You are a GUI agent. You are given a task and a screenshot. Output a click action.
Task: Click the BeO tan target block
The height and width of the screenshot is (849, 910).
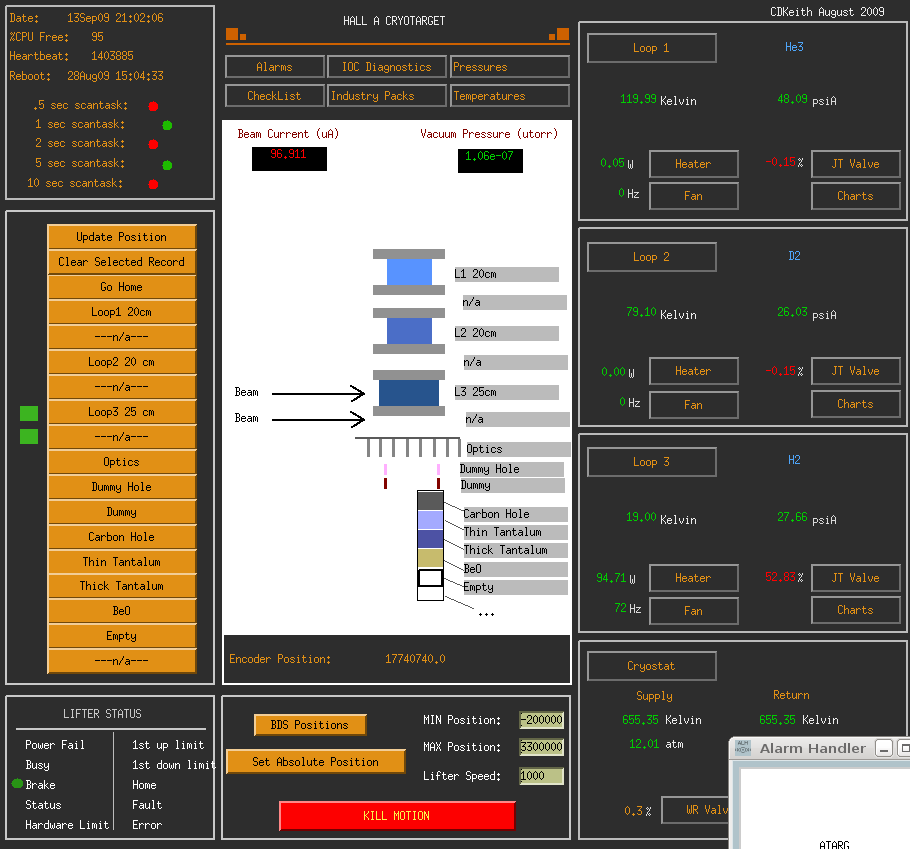tap(430, 558)
